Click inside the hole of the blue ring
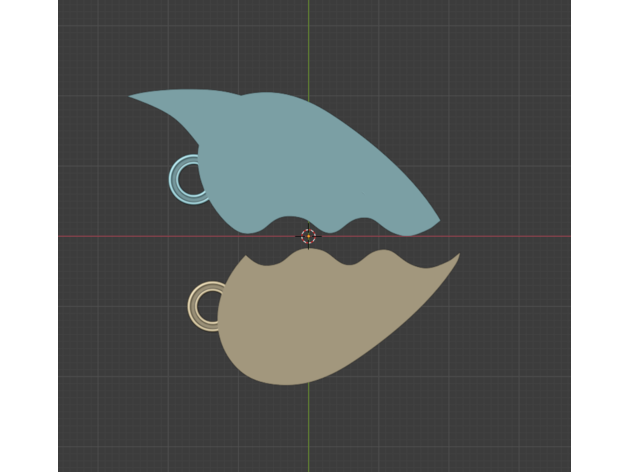Viewport: 628px width, 472px height. point(190,179)
